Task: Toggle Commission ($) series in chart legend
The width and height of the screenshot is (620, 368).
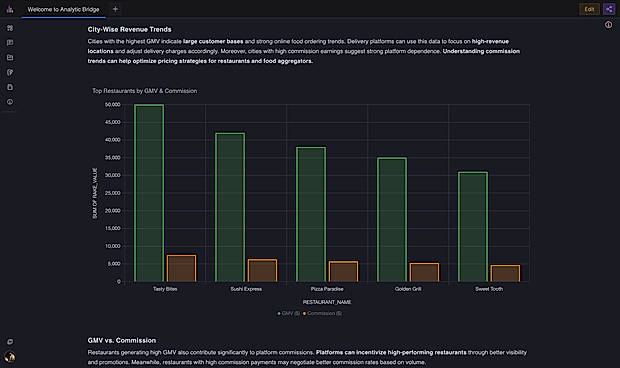Action: click(x=322, y=313)
